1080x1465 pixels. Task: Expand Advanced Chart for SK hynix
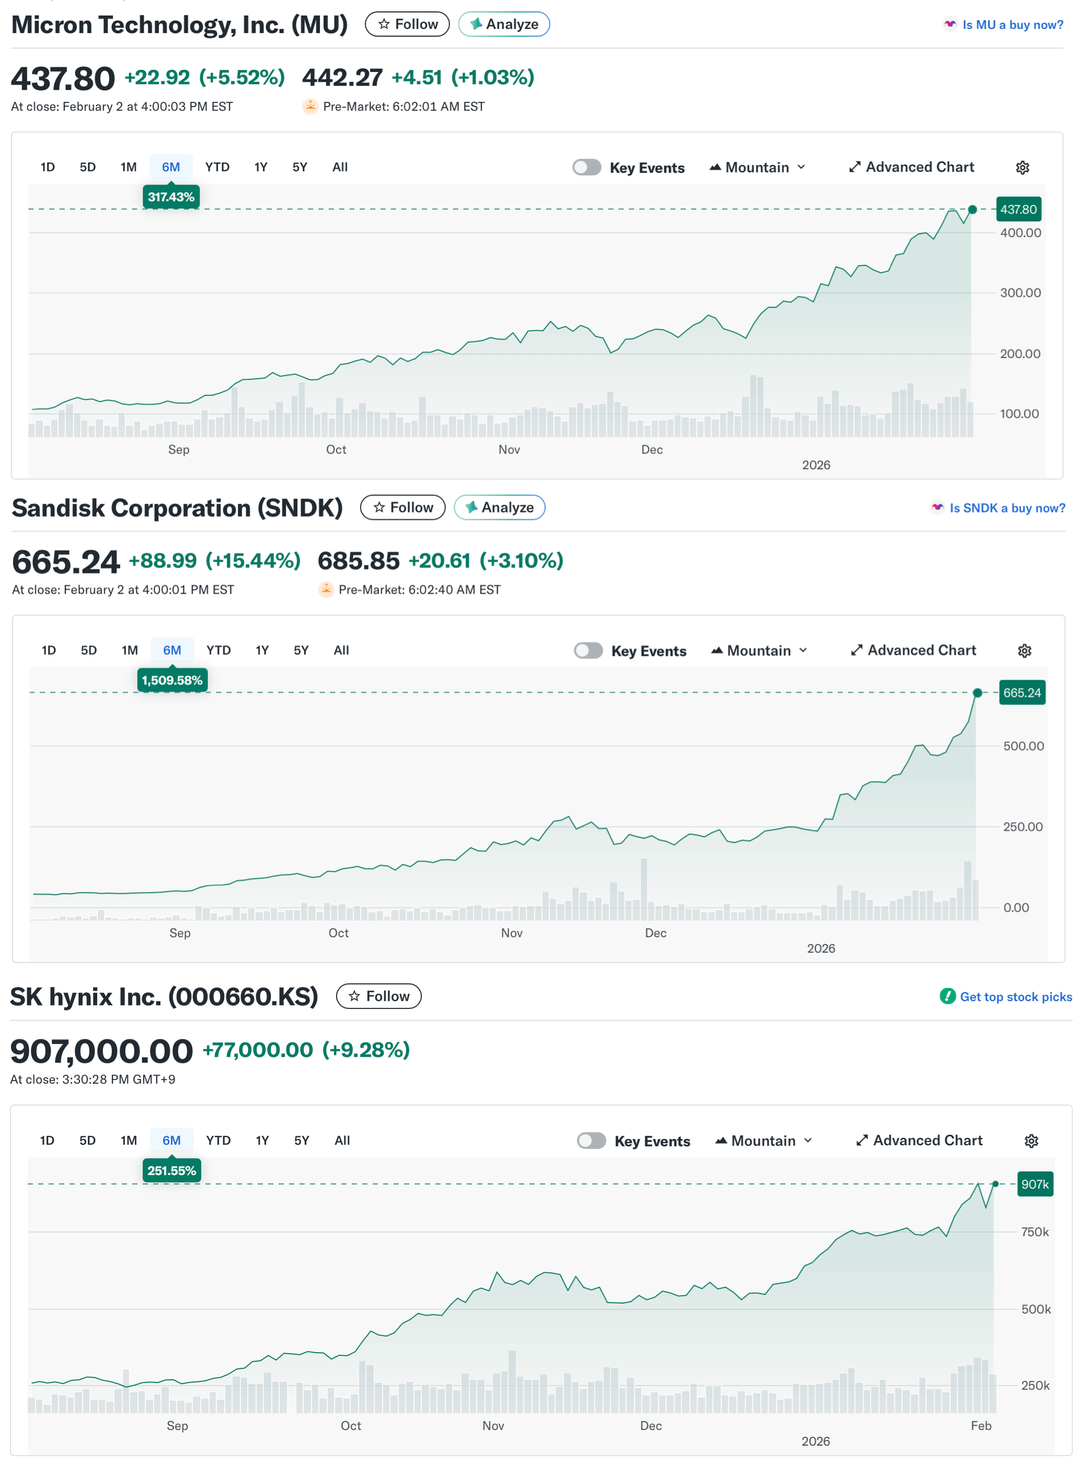pyautogui.click(x=919, y=1140)
